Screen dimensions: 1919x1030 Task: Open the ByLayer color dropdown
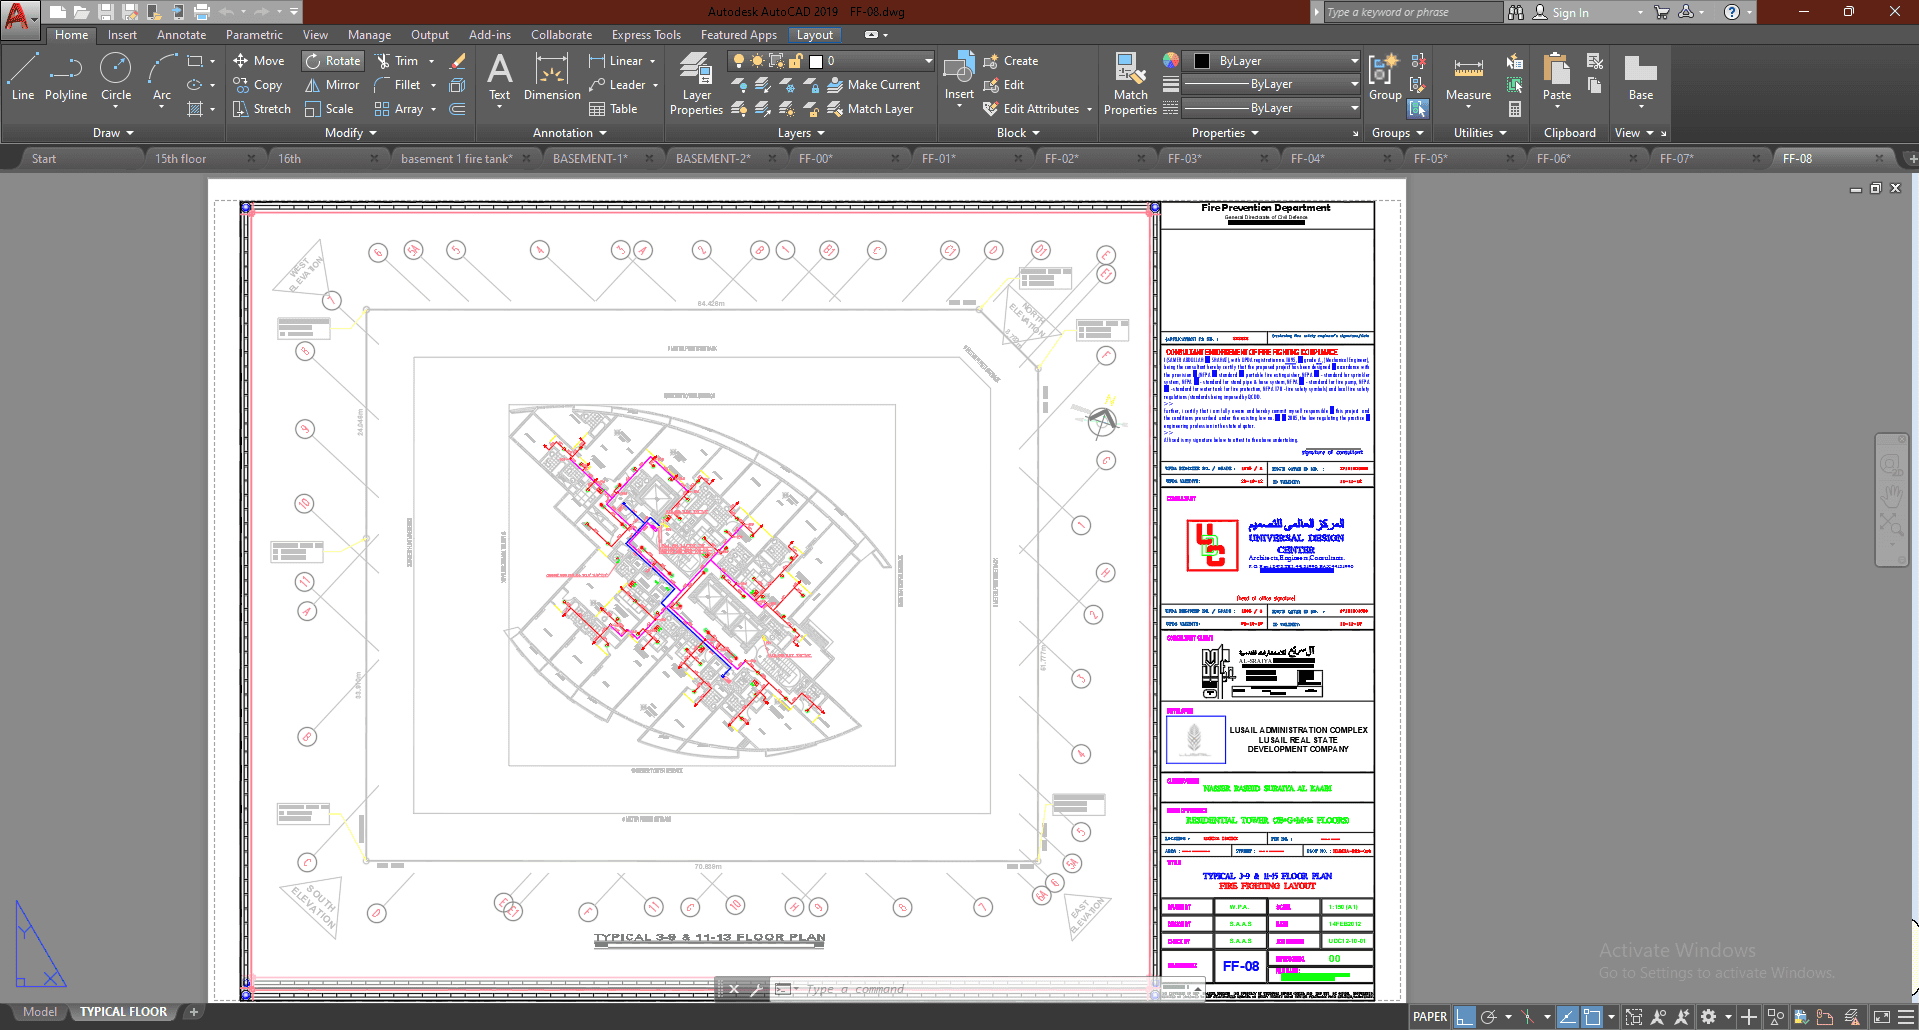tap(1280, 61)
